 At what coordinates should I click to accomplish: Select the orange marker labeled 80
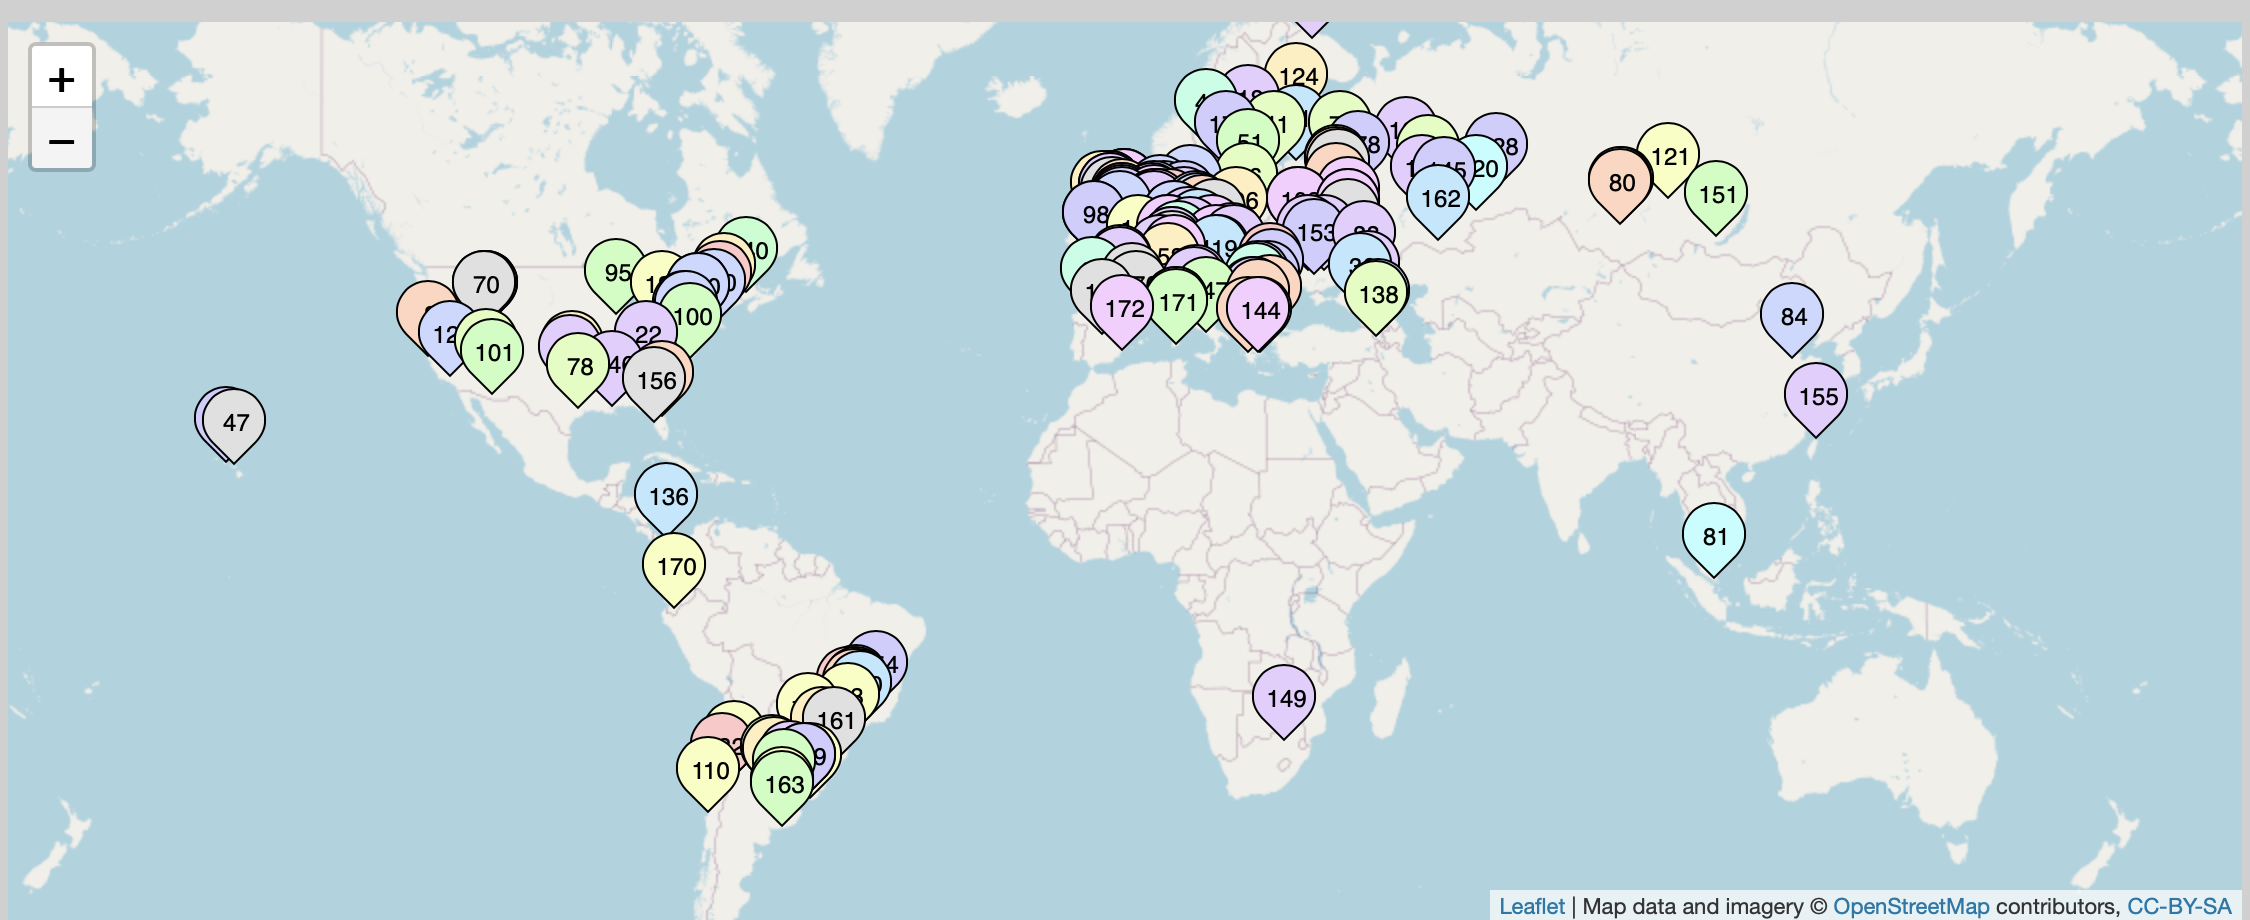point(1620,183)
